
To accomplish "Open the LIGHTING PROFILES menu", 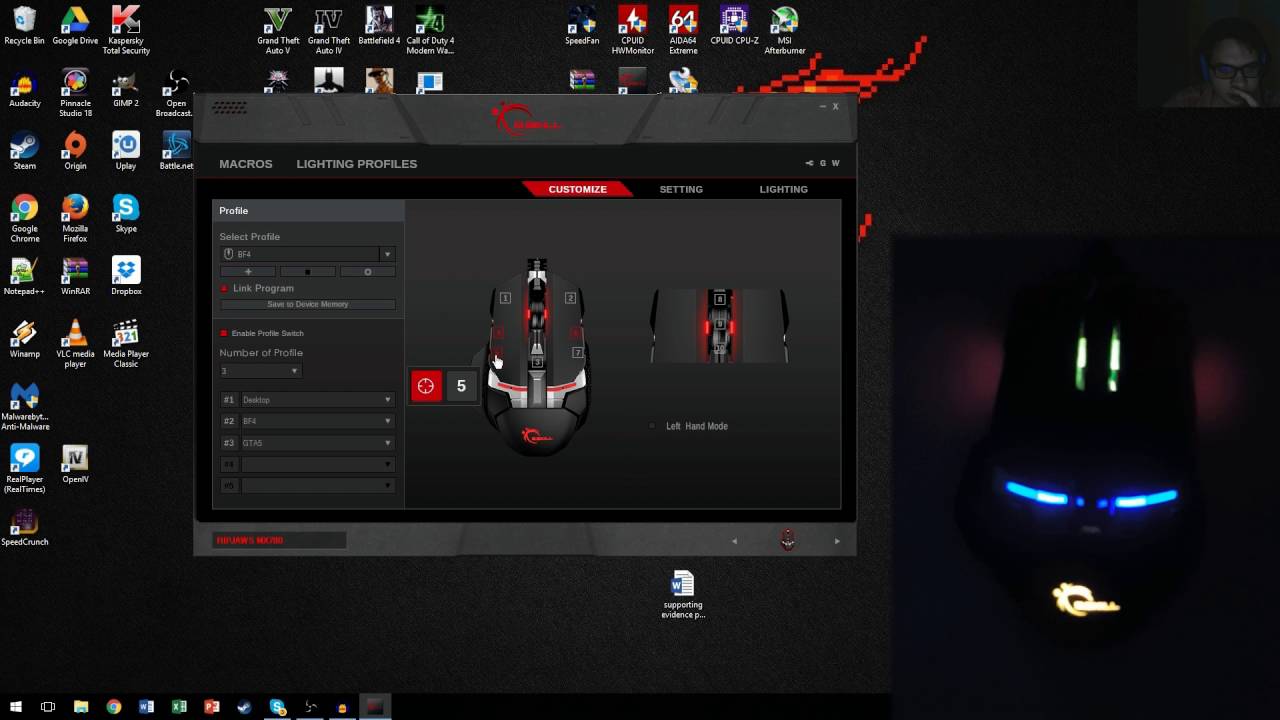I will 357,164.
